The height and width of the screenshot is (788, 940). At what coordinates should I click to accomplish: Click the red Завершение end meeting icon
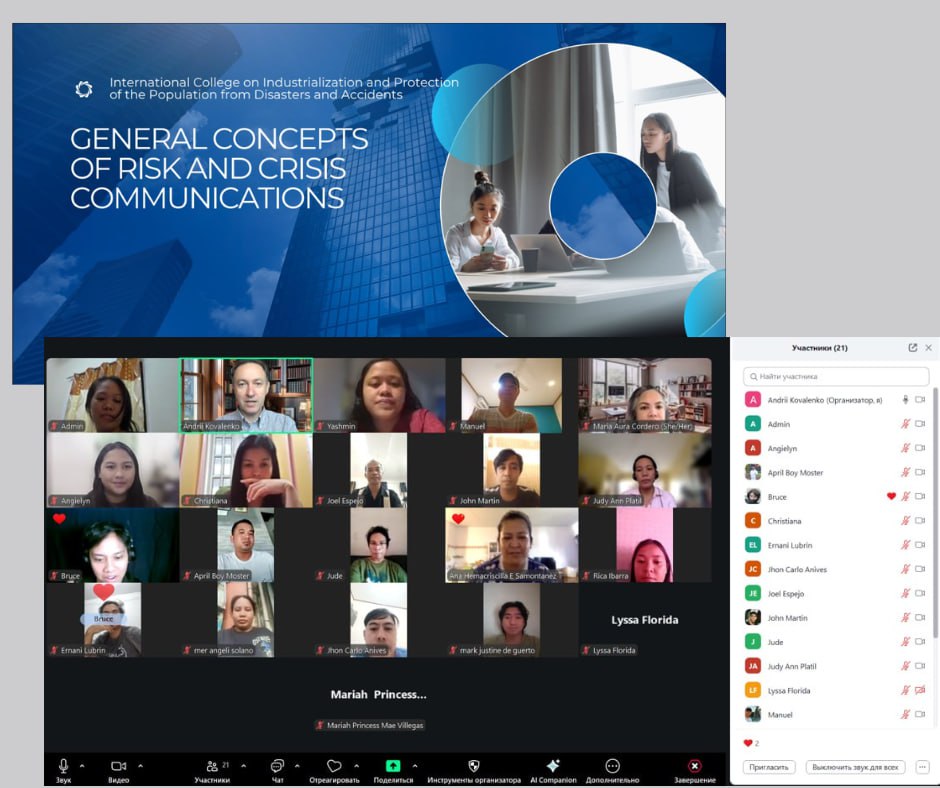[694, 765]
